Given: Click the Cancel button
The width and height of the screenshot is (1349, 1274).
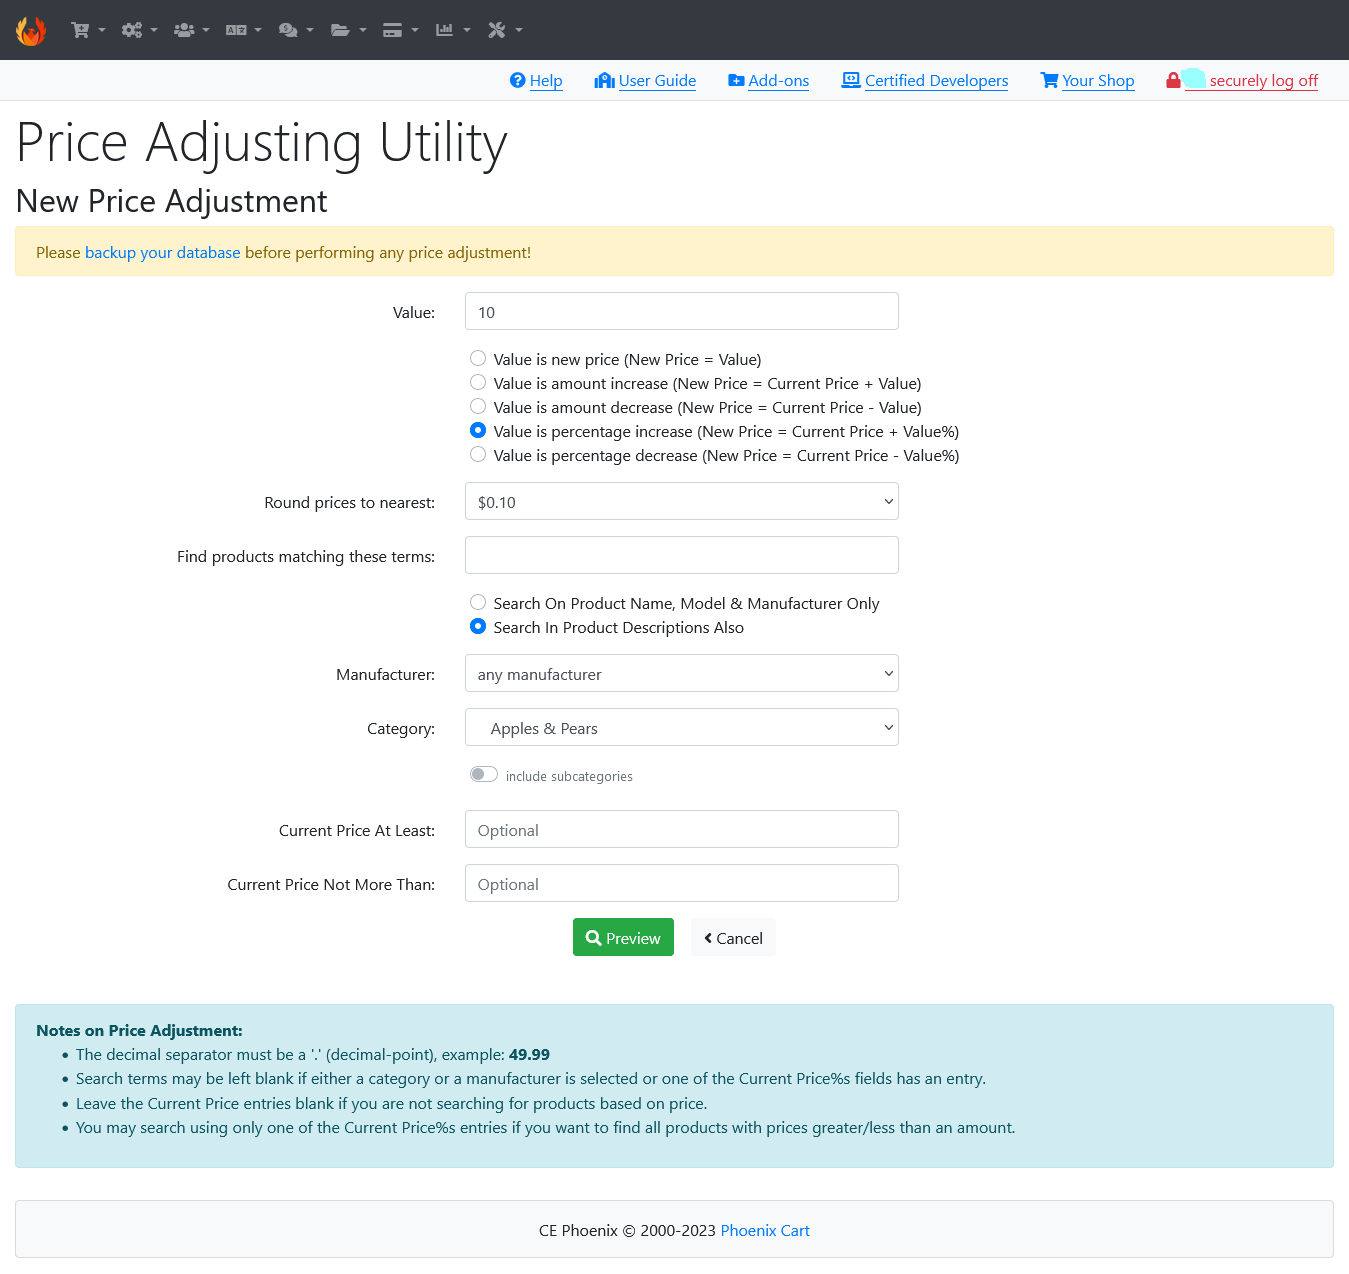Looking at the screenshot, I should click(733, 937).
